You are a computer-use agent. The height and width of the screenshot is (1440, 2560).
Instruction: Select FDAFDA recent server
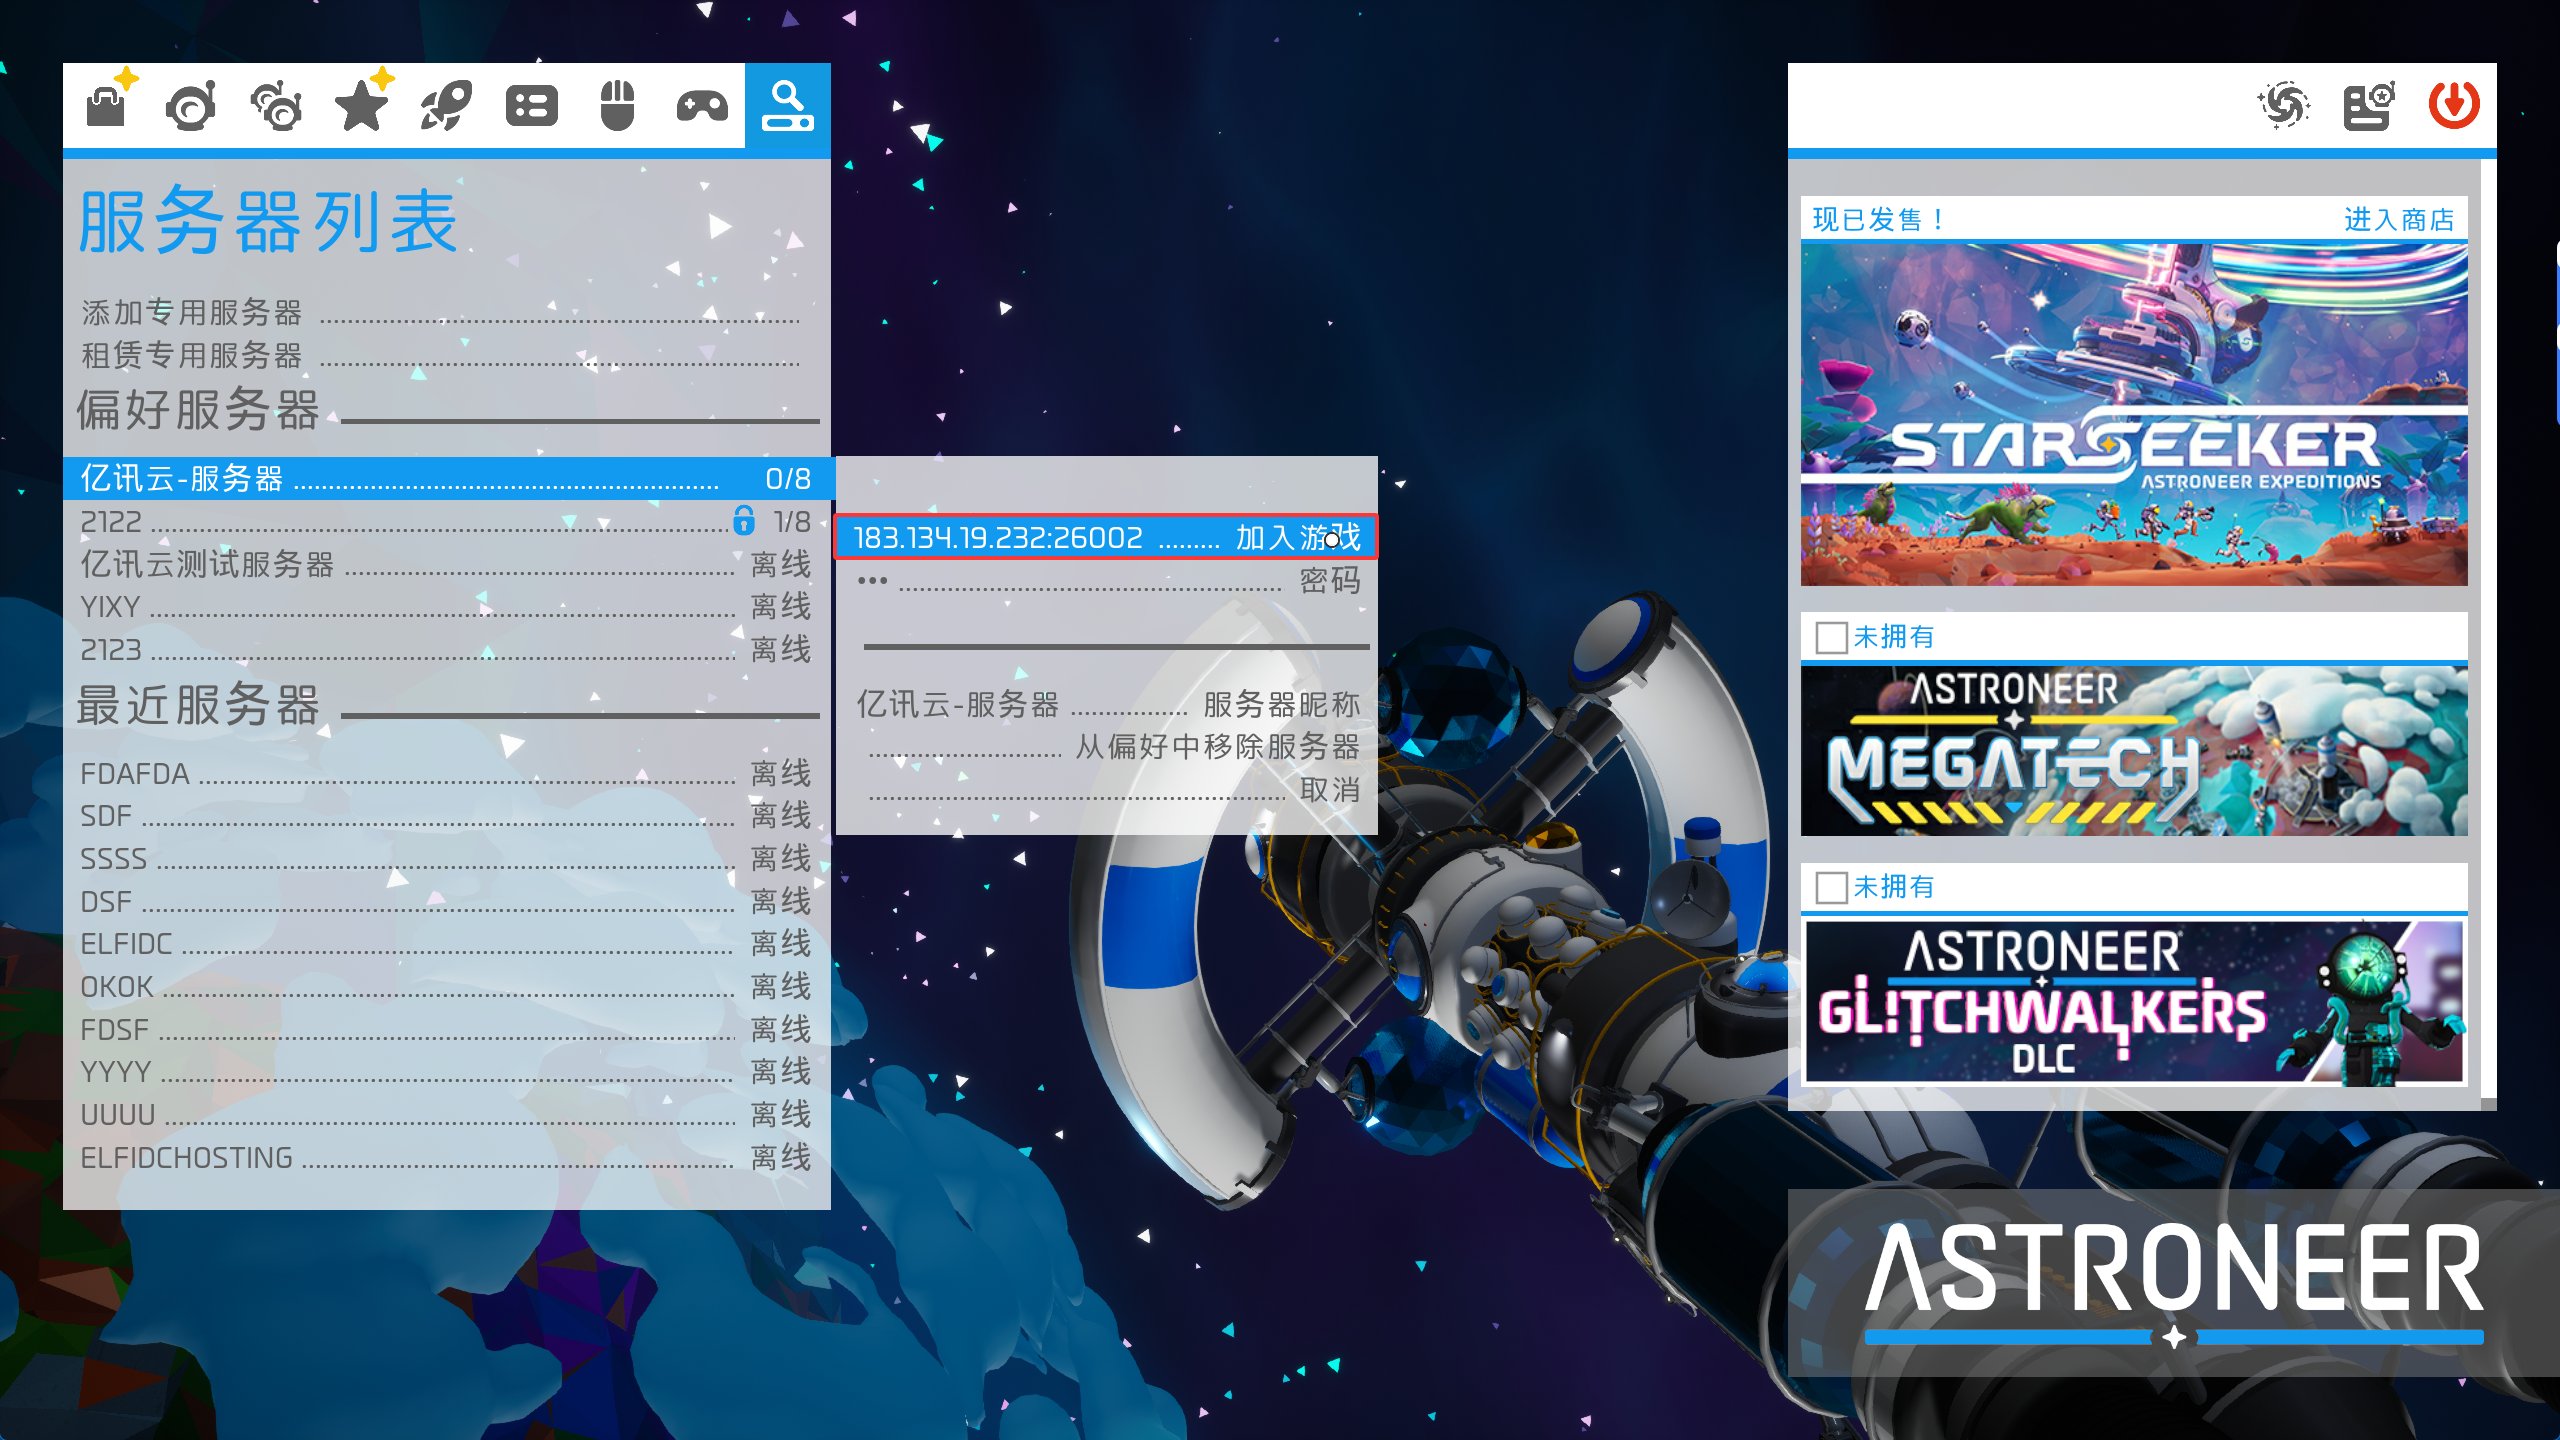(447, 773)
